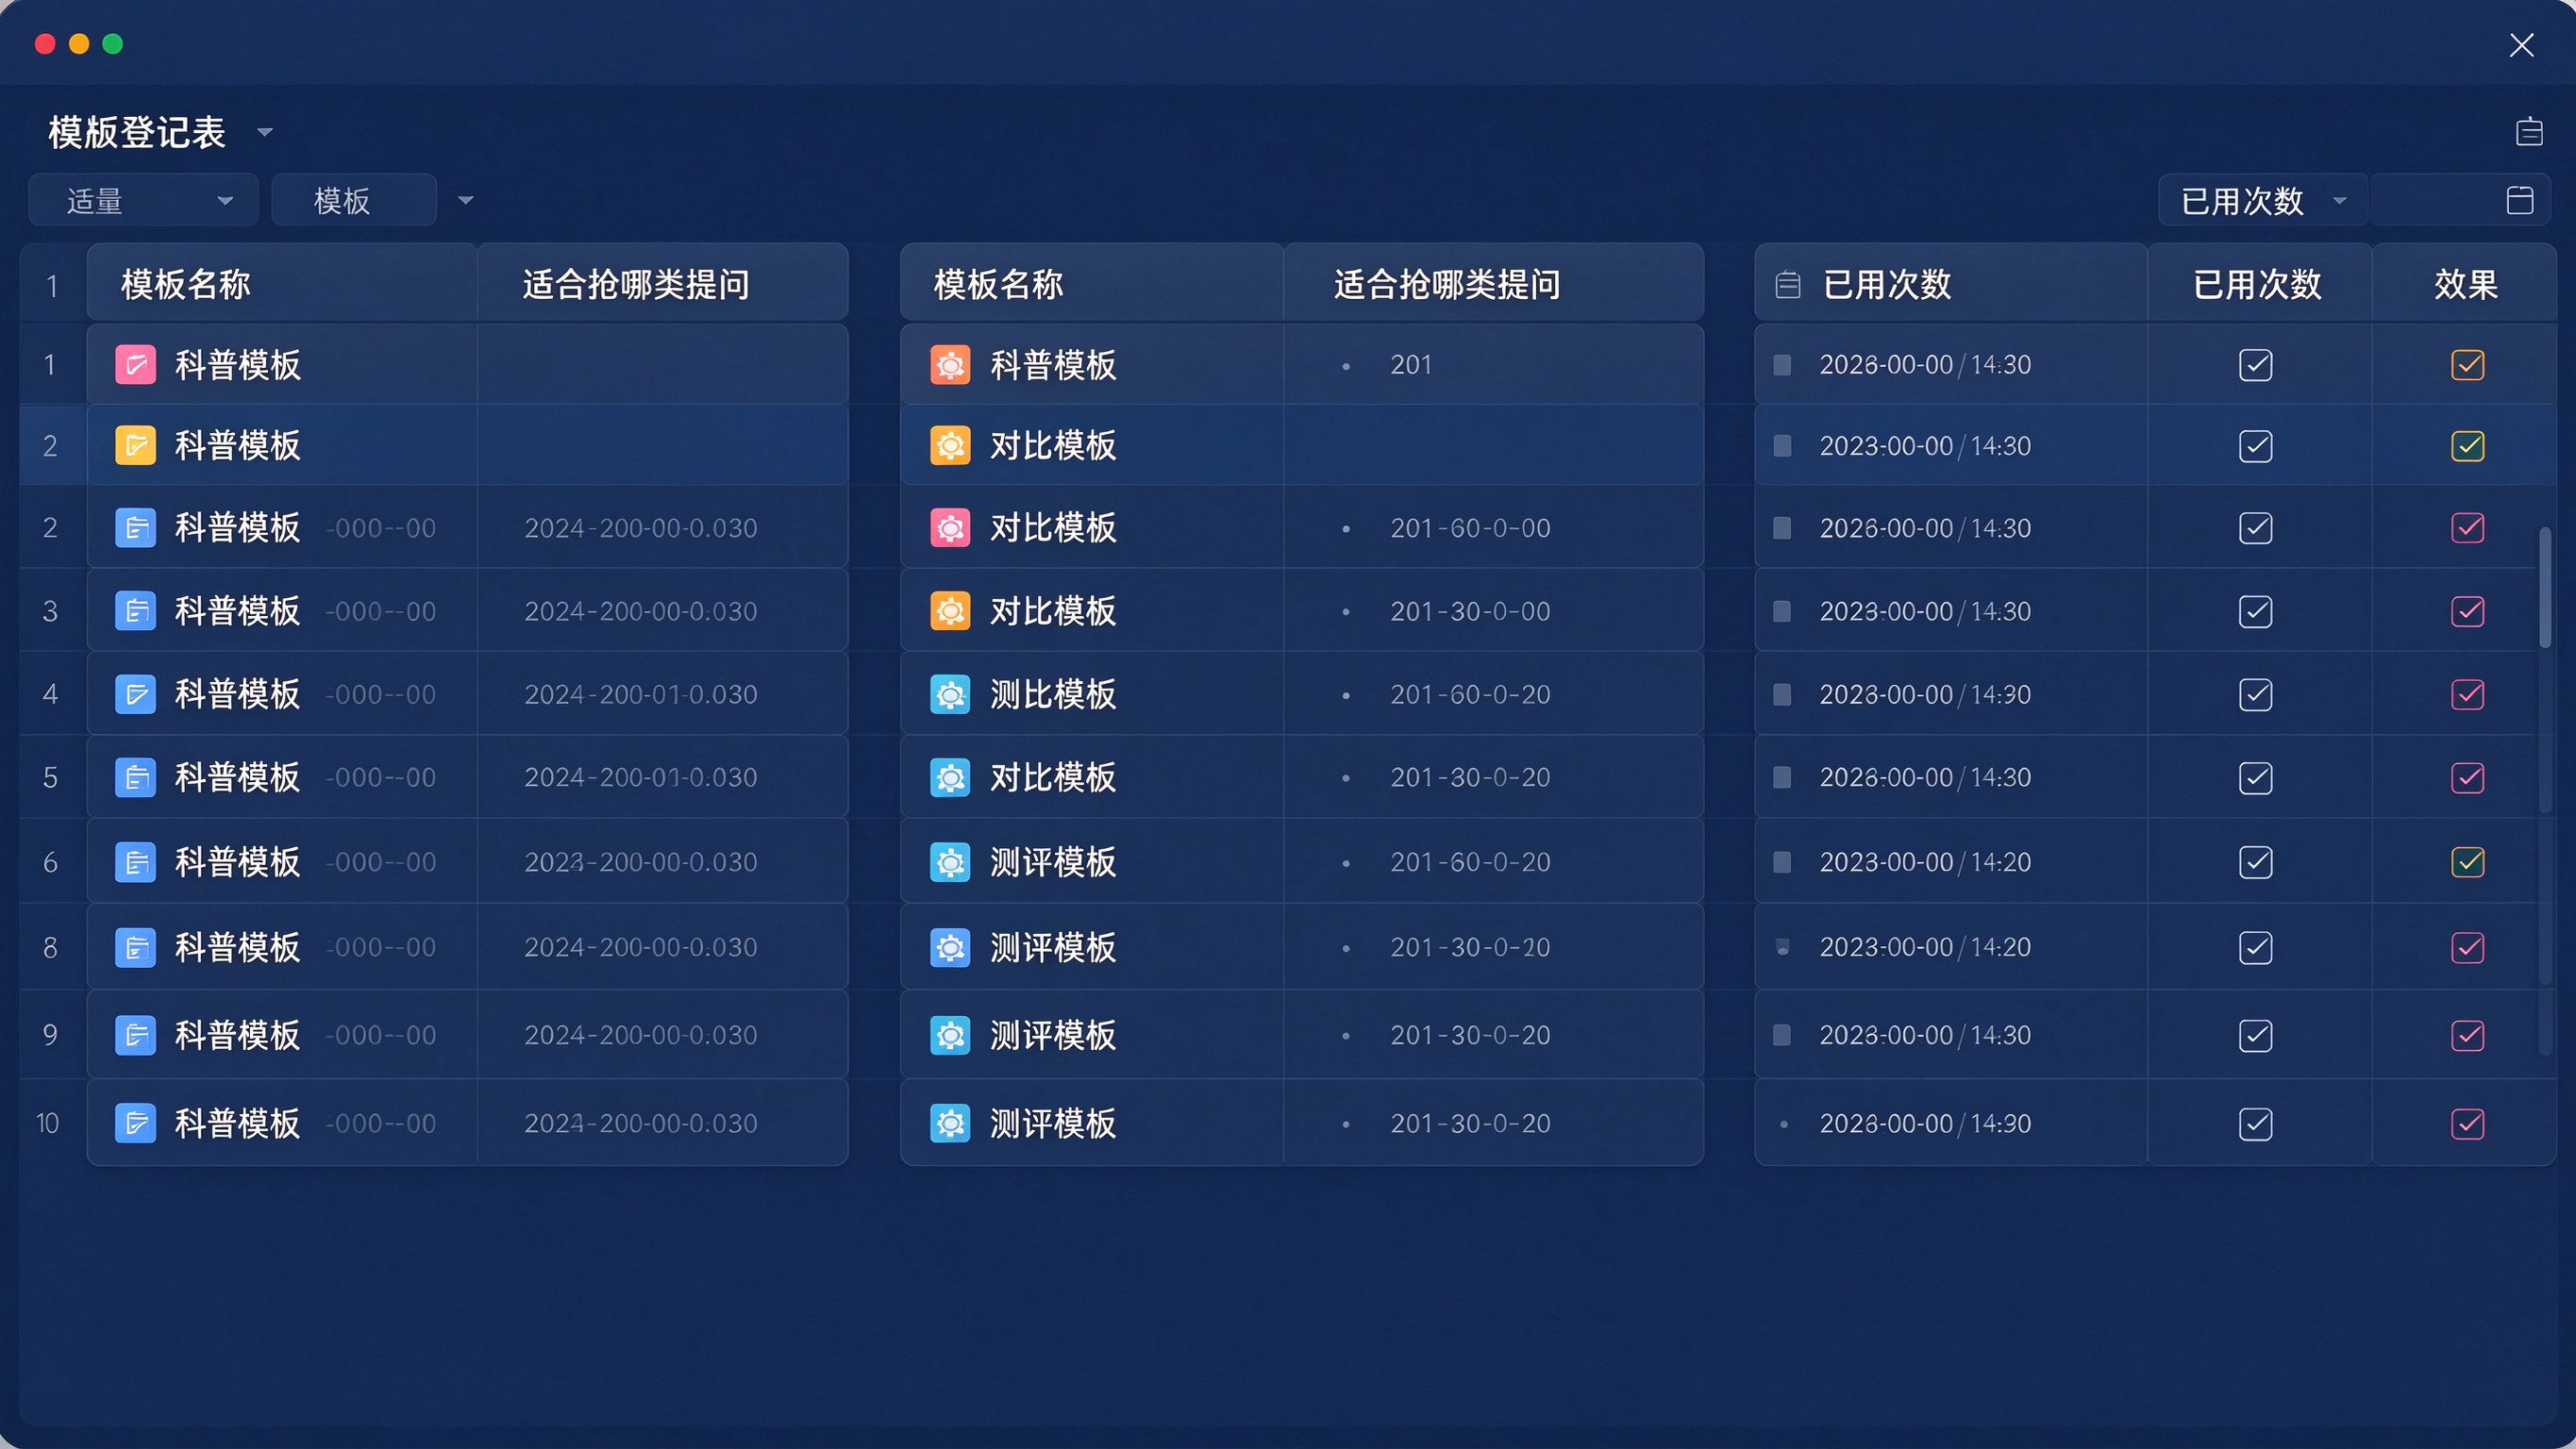Click the pink template icon in row 1
This screenshot has width=2576, height=1449.
pos(135,364)
